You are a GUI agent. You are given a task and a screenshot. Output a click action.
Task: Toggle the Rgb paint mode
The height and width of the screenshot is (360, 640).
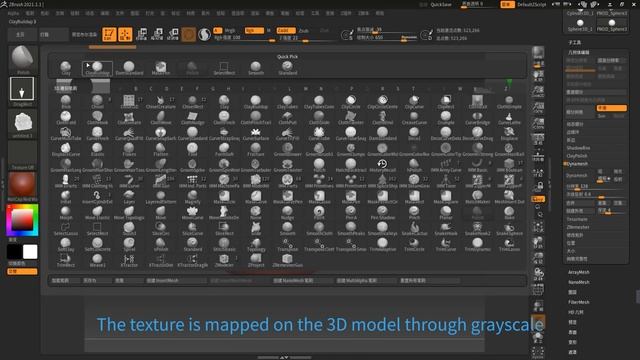254,31
